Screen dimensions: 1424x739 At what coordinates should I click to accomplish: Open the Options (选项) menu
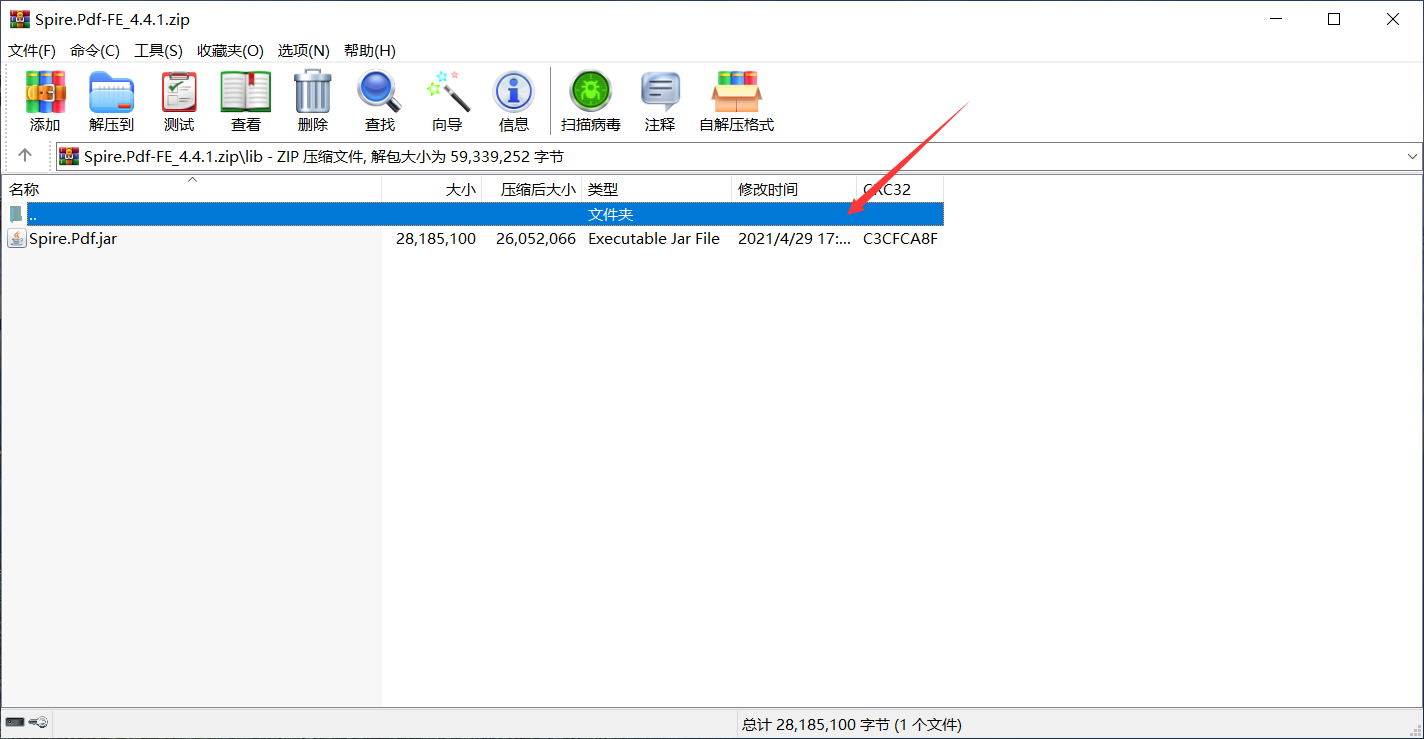tap(303, 50)
